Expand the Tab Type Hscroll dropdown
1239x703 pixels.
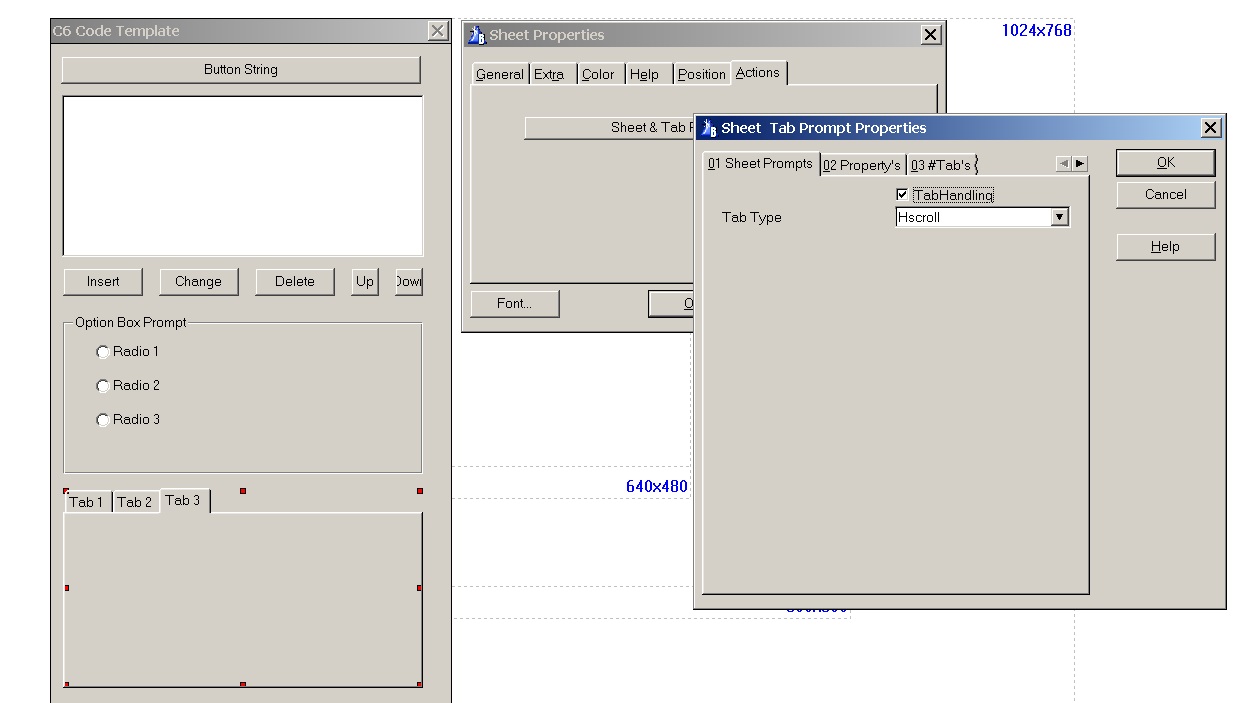click(x=1060, y=217)
